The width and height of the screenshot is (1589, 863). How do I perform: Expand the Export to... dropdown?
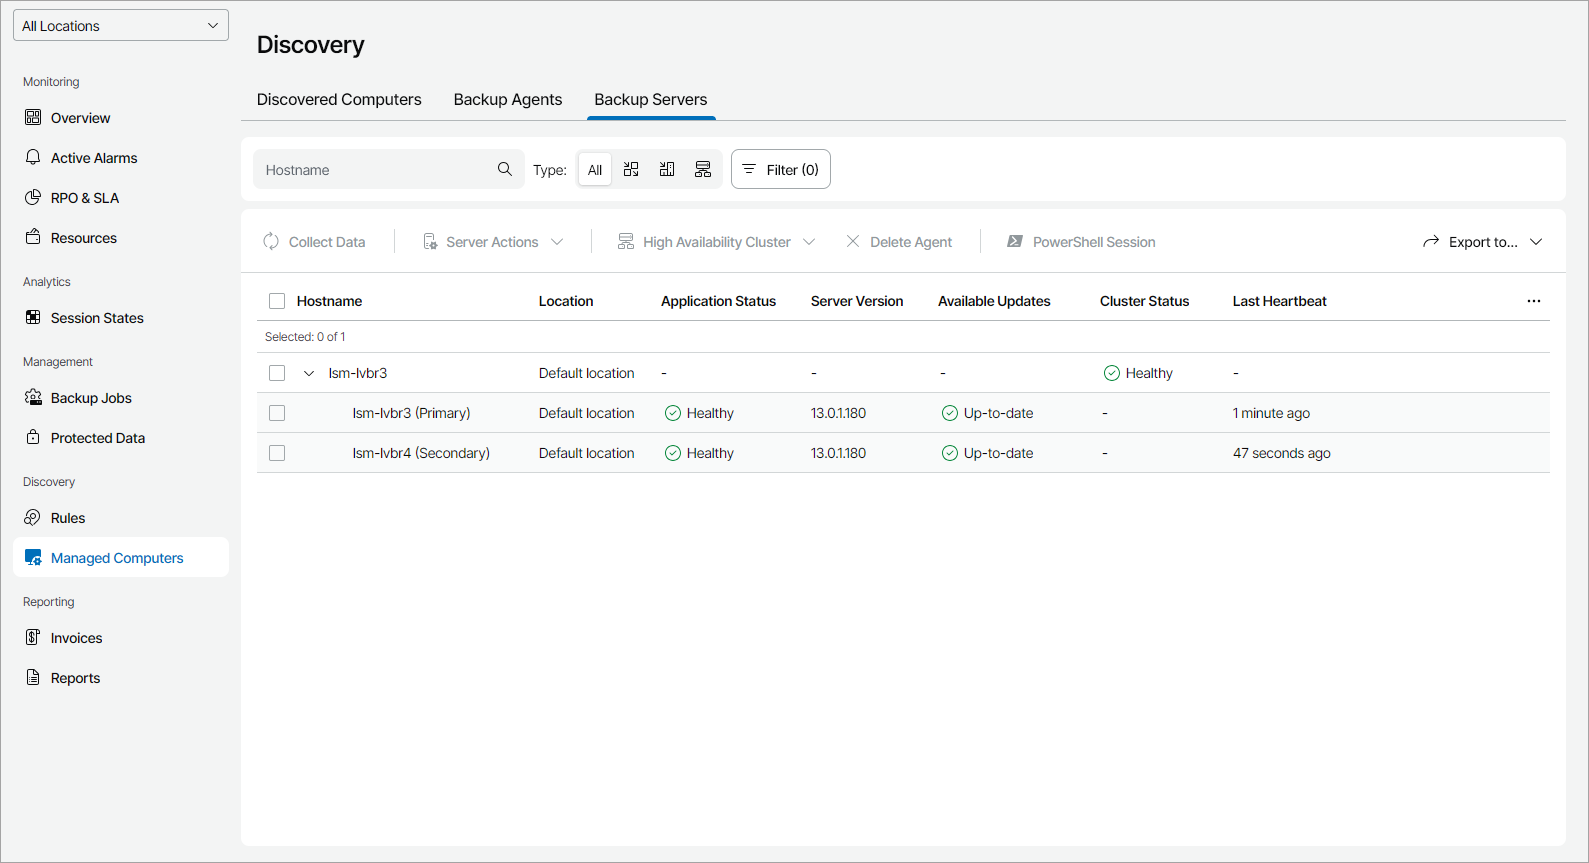1483,242
